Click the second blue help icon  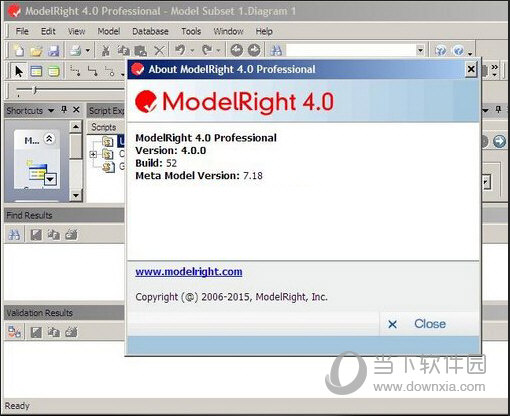[459, 50]
